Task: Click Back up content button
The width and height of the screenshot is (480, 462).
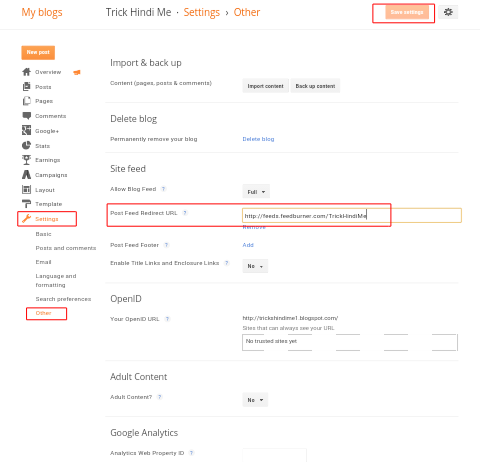Action: 315,86
